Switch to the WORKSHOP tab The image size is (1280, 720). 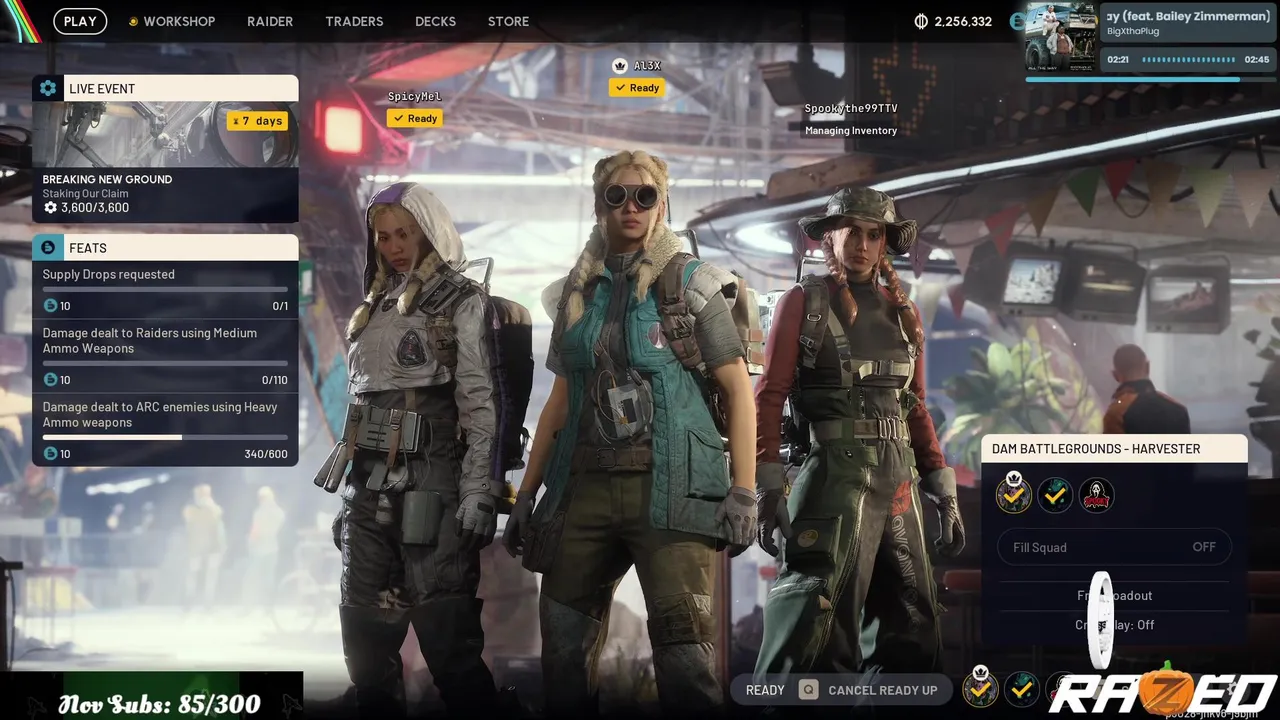pos(179,21)
